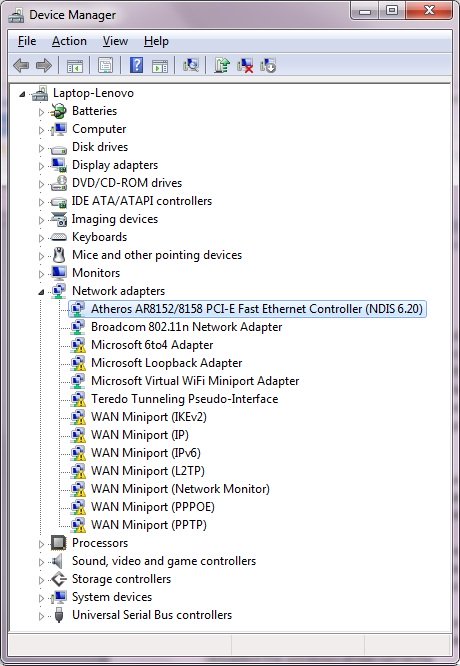
Task: Click the Back arrow in toolbar
Action: 21,65
